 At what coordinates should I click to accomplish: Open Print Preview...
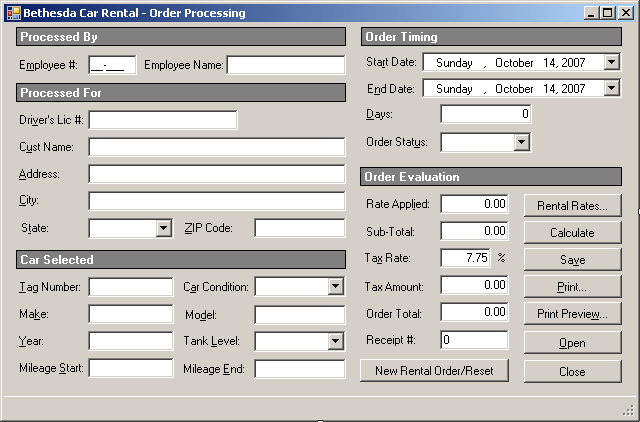[x=573, y=313]
